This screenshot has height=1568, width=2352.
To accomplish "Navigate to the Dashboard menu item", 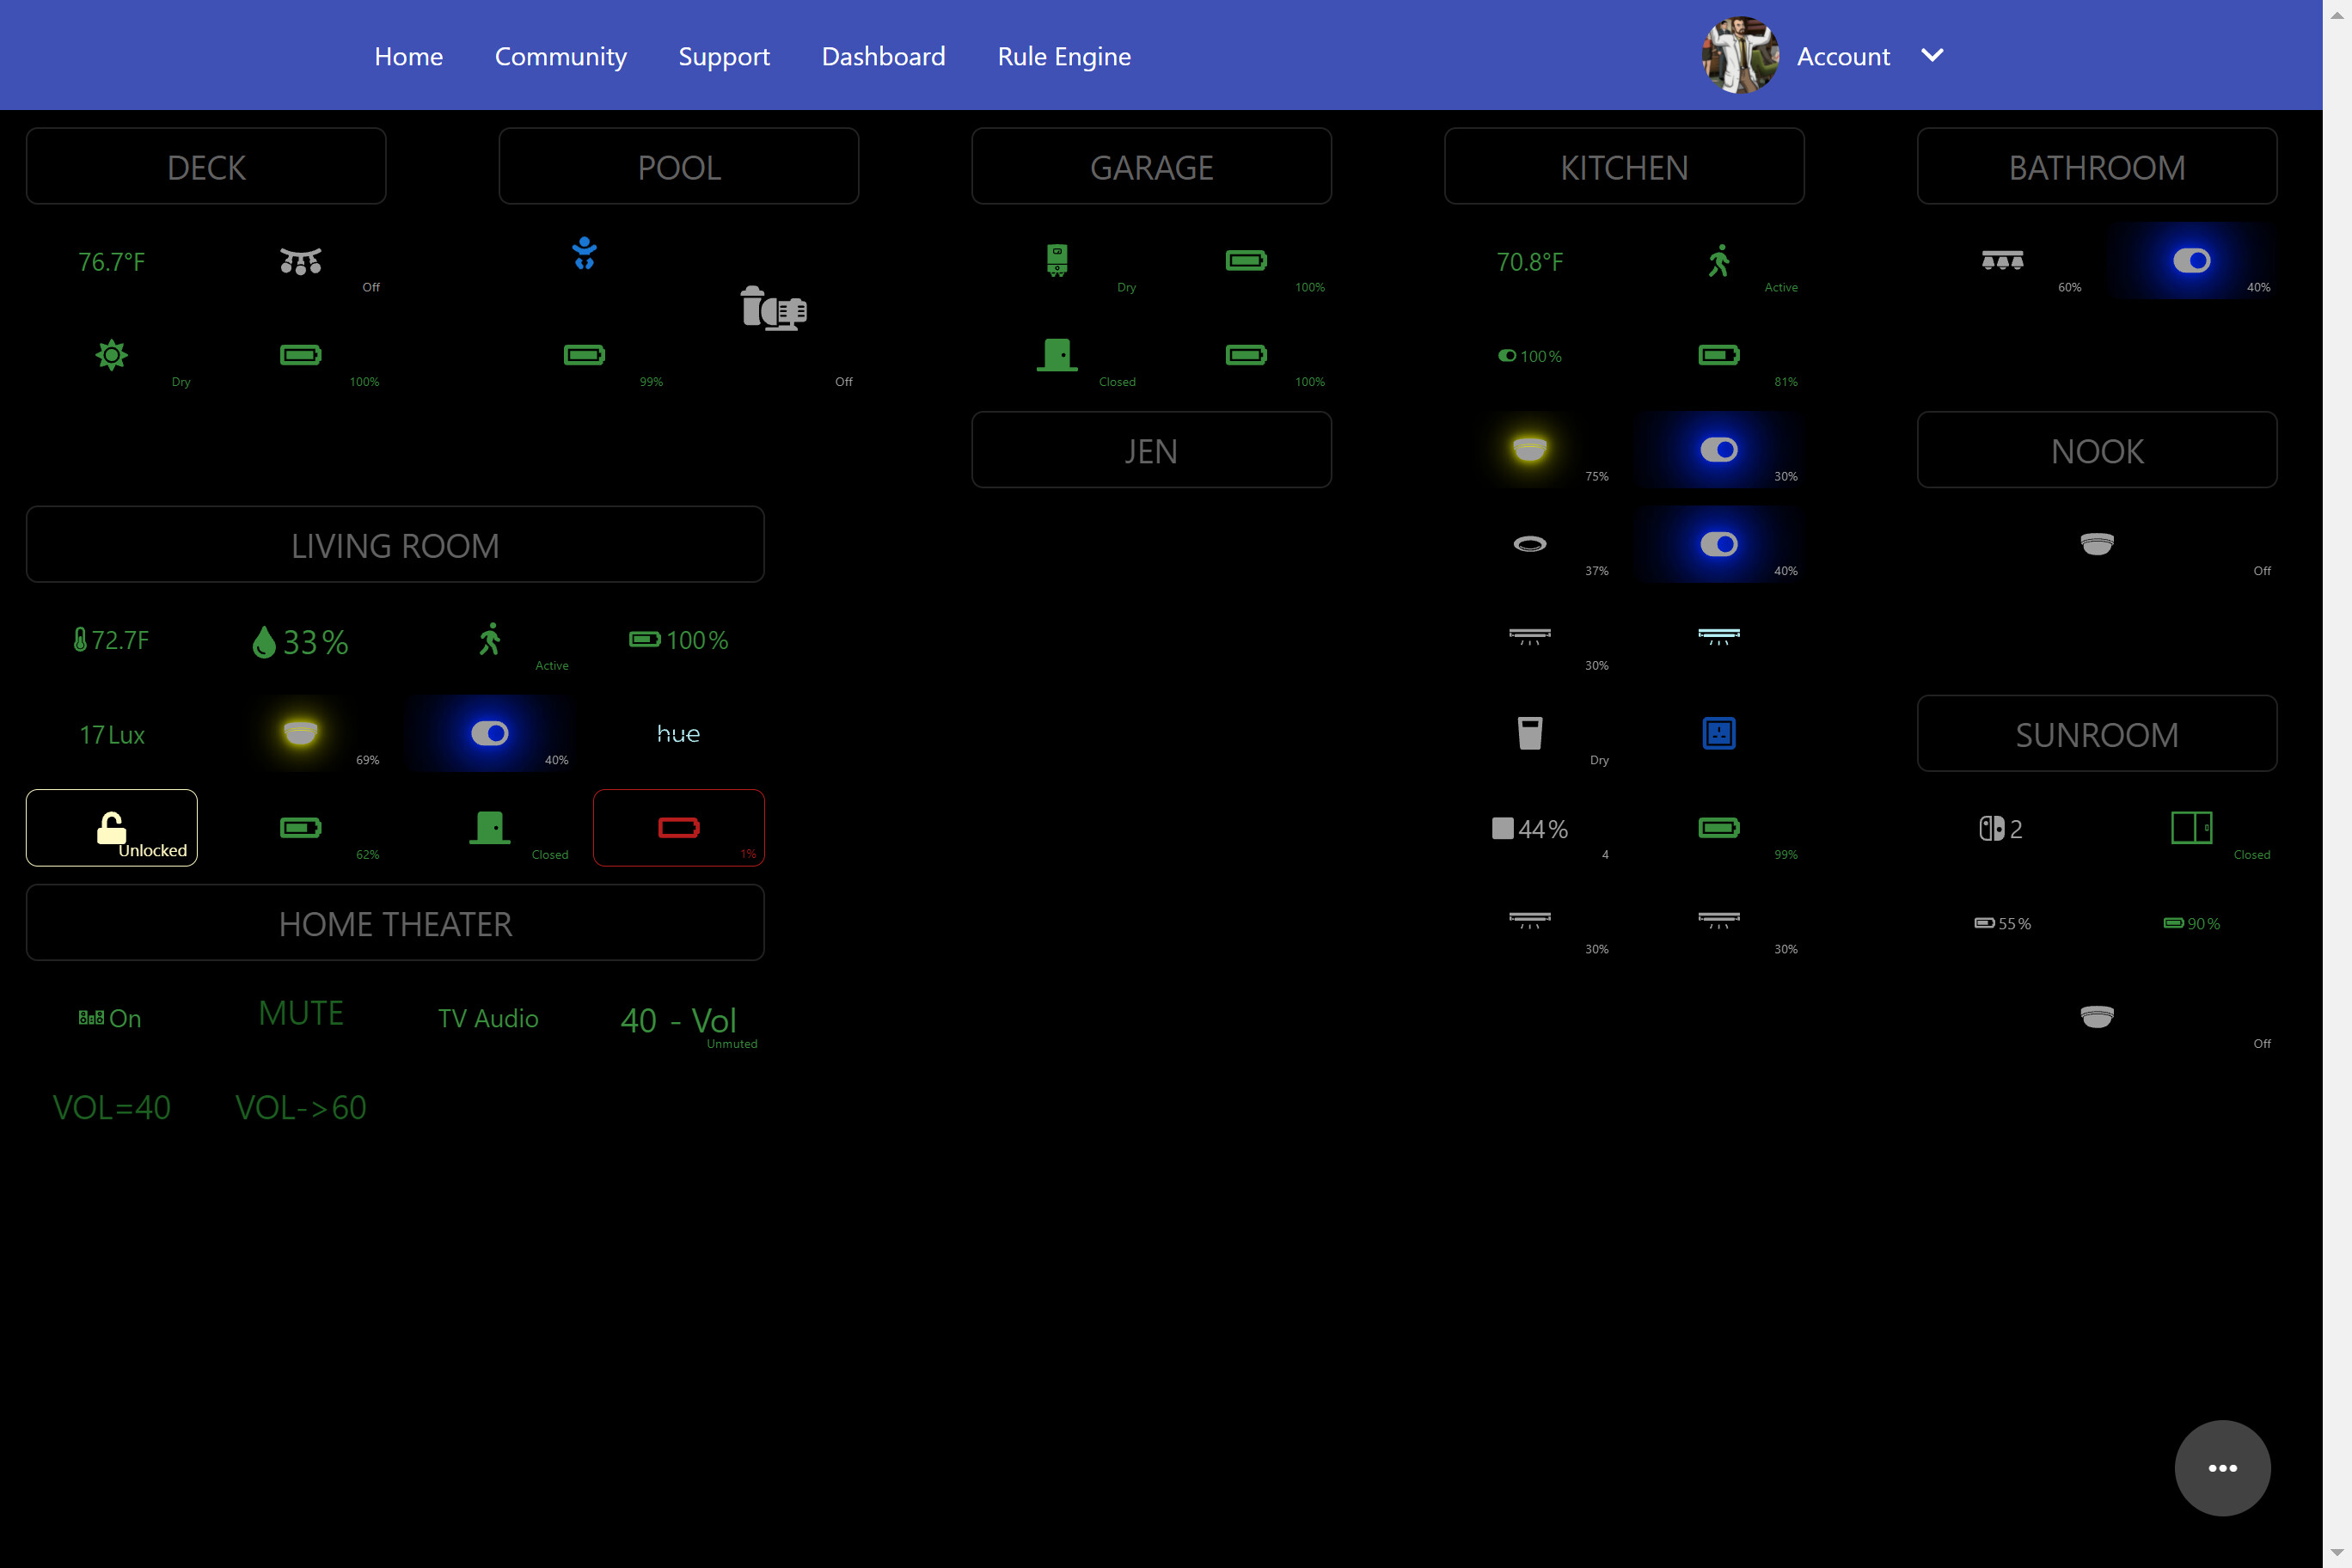I will click(883, 56).
